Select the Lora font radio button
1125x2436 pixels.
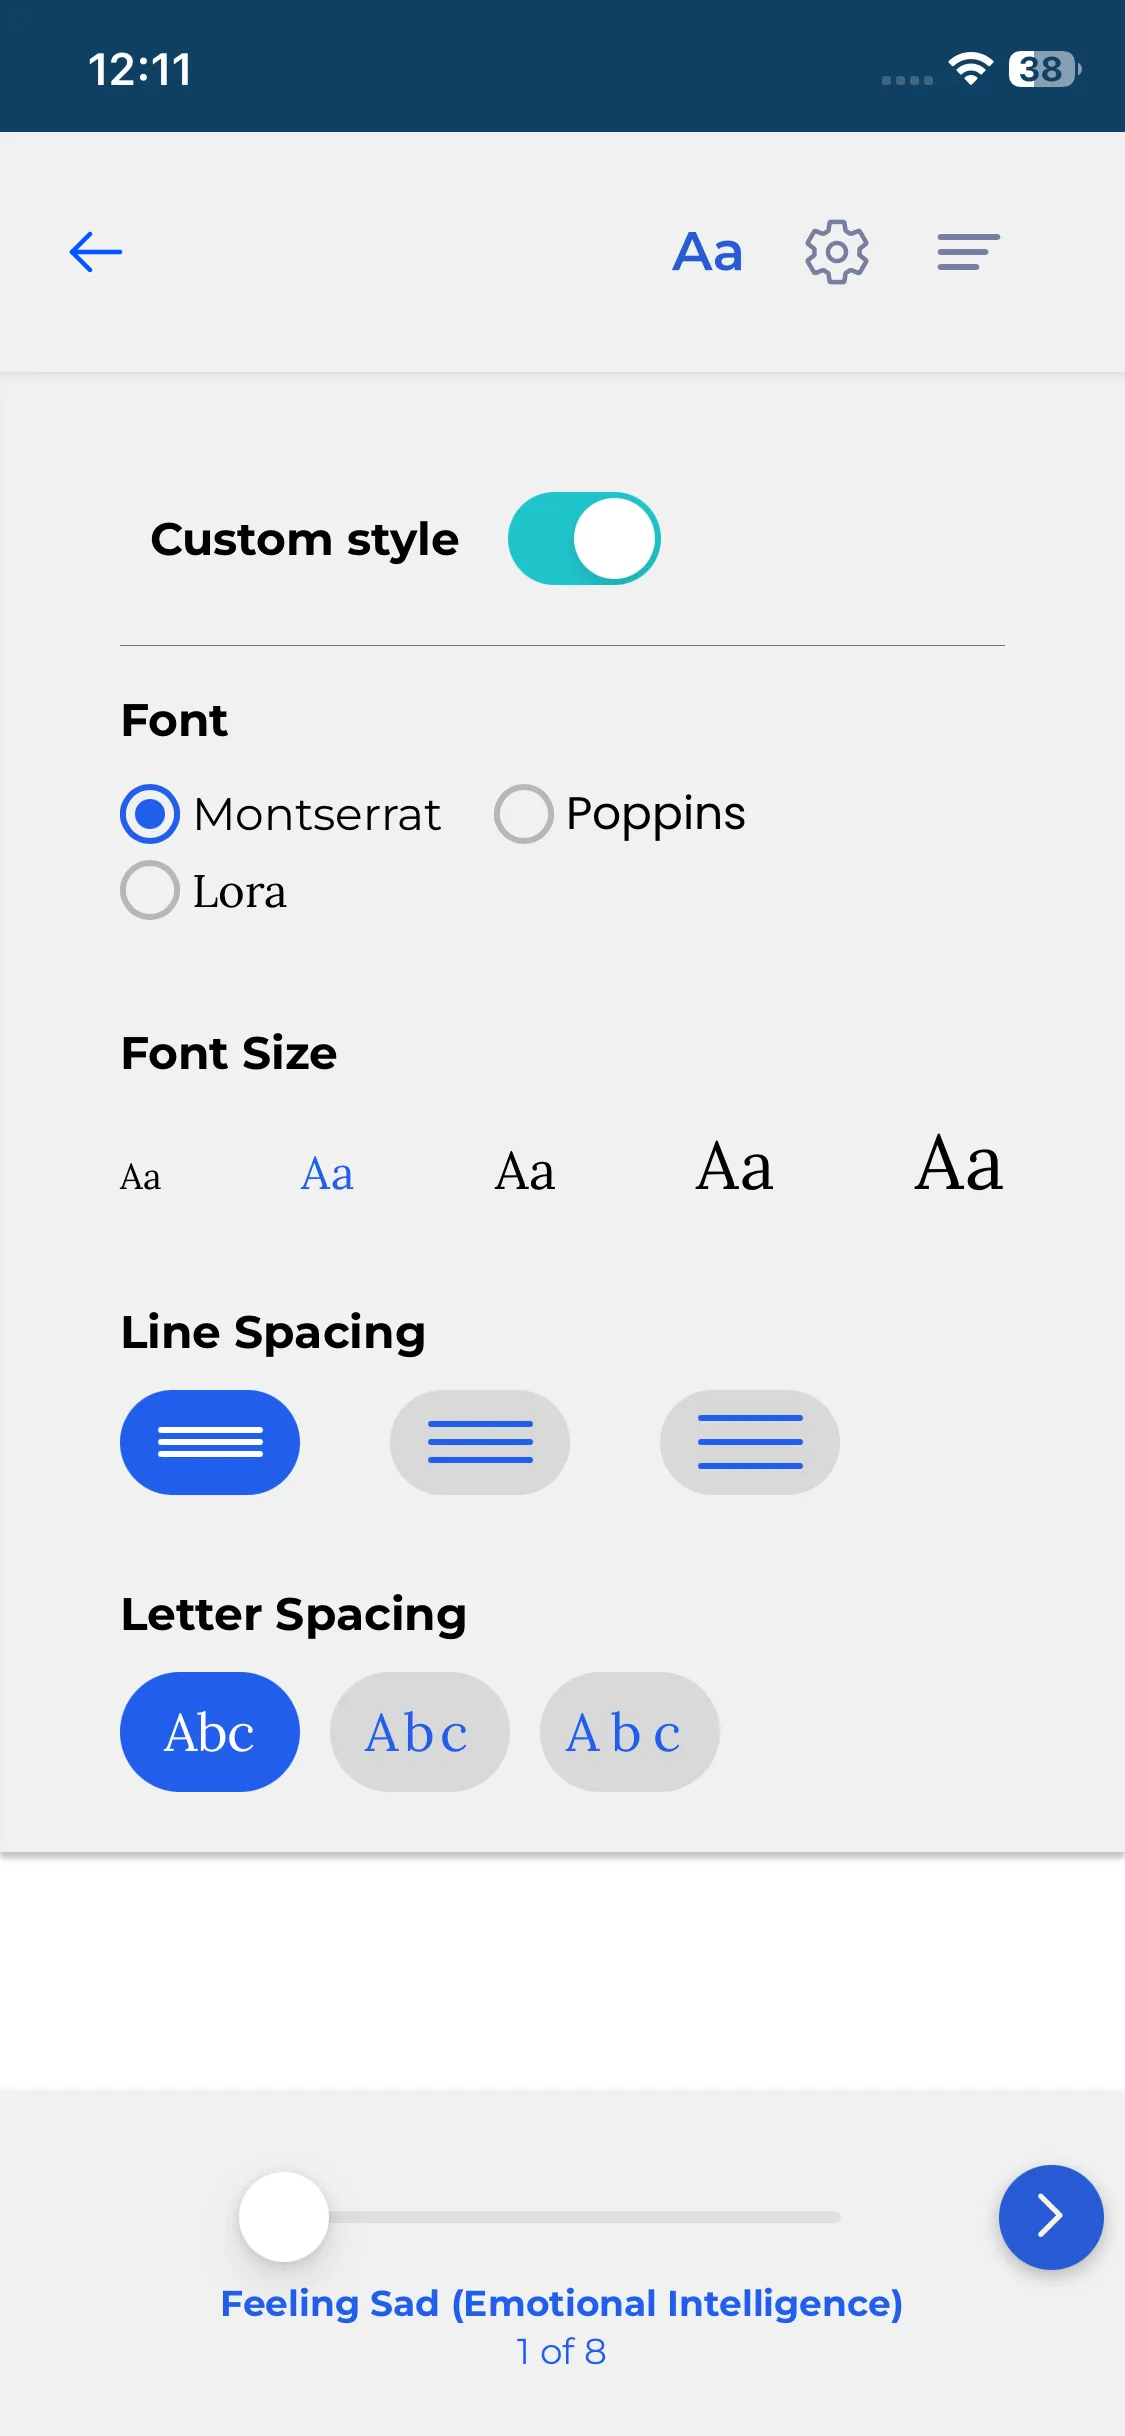click(x=150, y=890)
